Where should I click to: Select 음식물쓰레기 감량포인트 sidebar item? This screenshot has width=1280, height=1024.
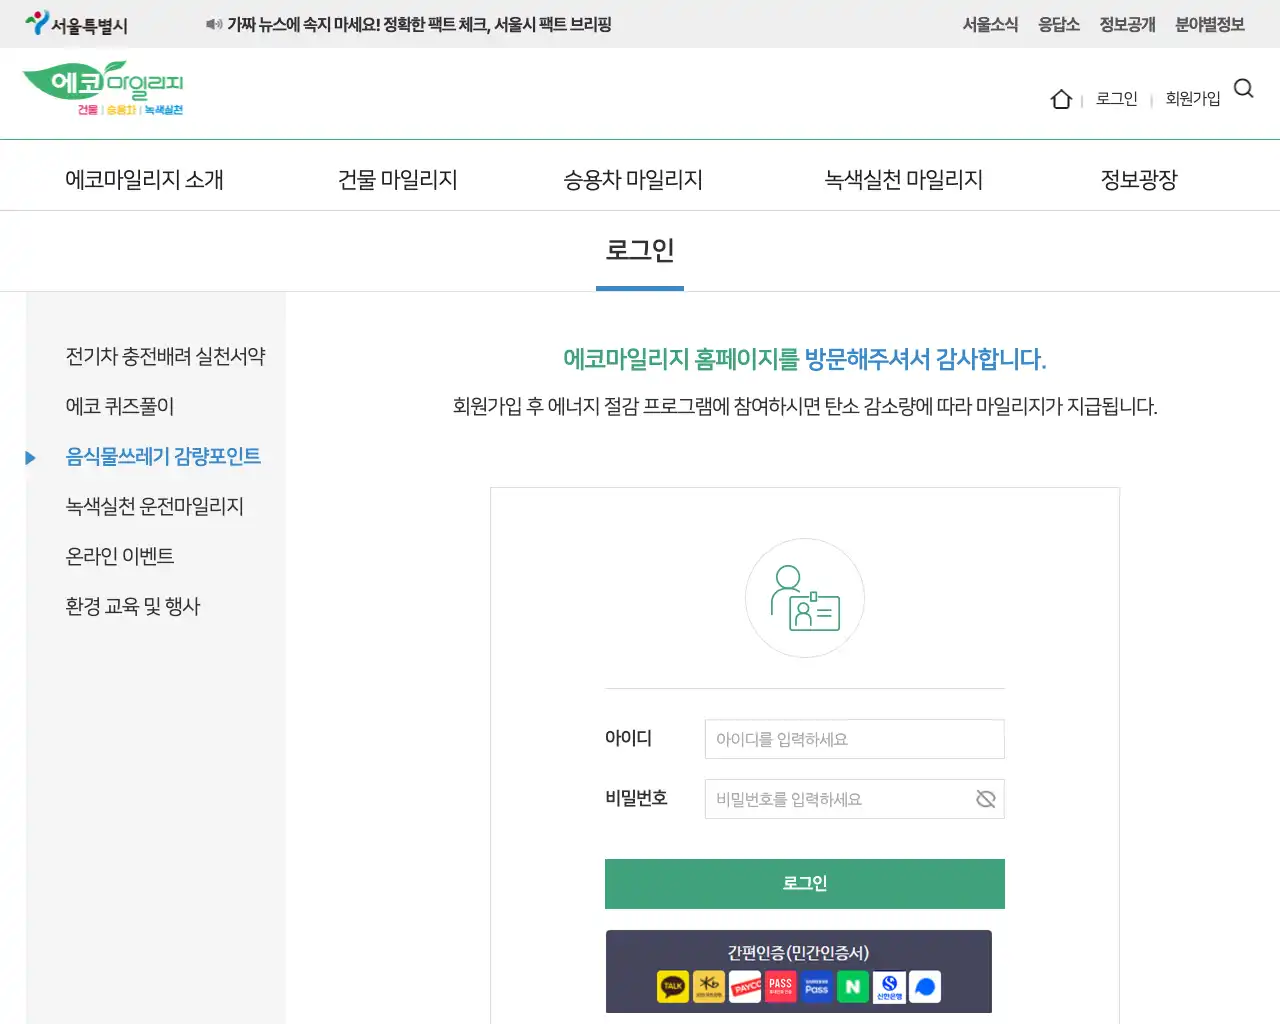tap(163, 457)
